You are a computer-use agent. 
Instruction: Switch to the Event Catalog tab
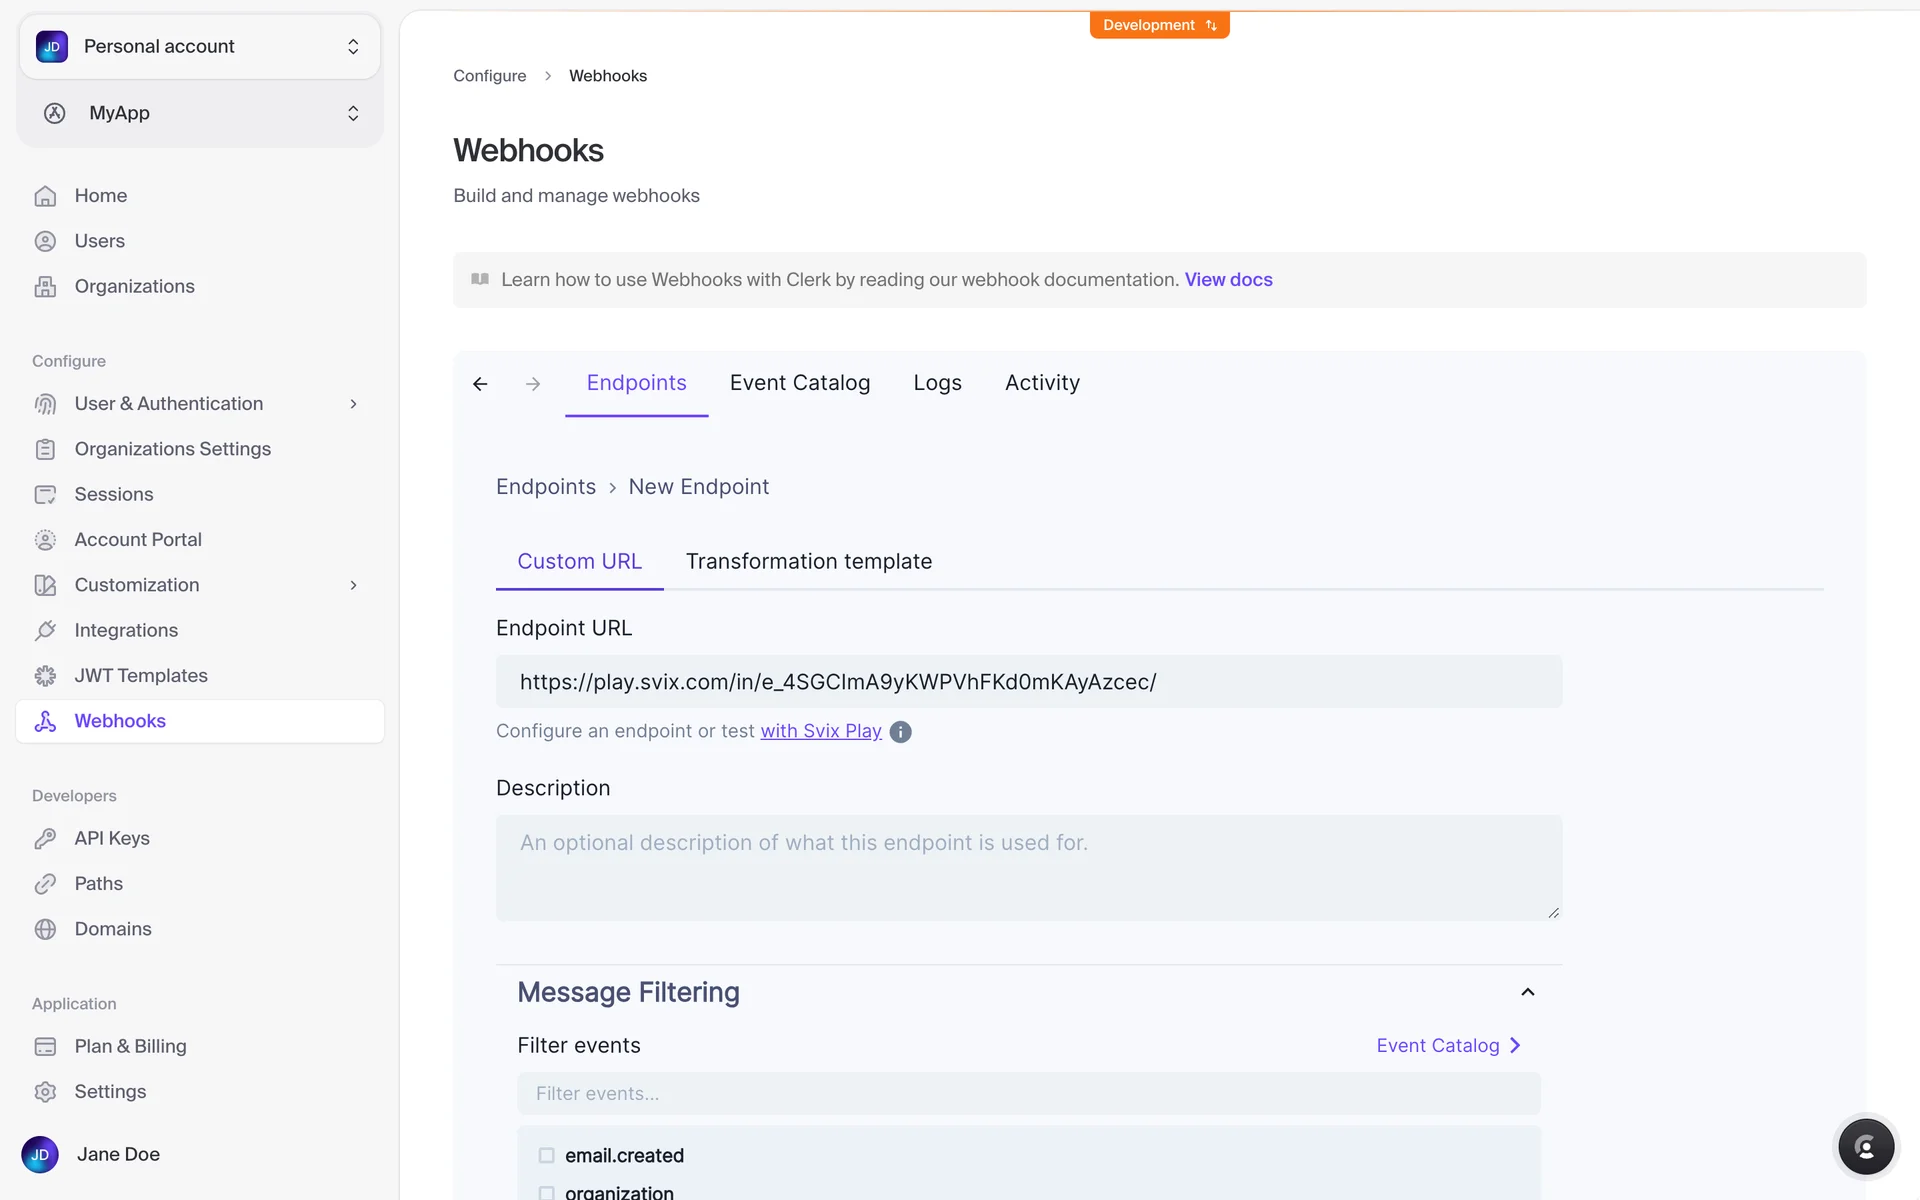coord(799,383)
